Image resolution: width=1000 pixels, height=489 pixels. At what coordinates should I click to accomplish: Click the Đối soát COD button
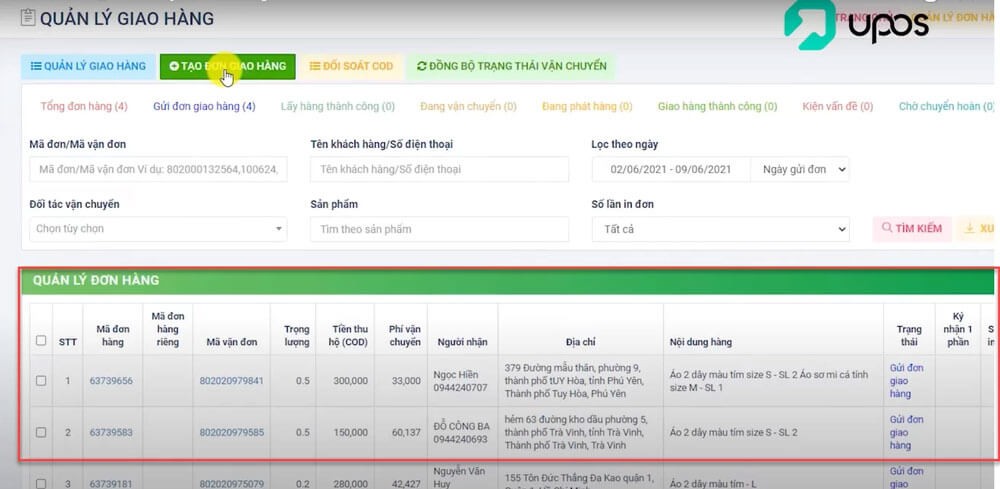coord(350,66)
